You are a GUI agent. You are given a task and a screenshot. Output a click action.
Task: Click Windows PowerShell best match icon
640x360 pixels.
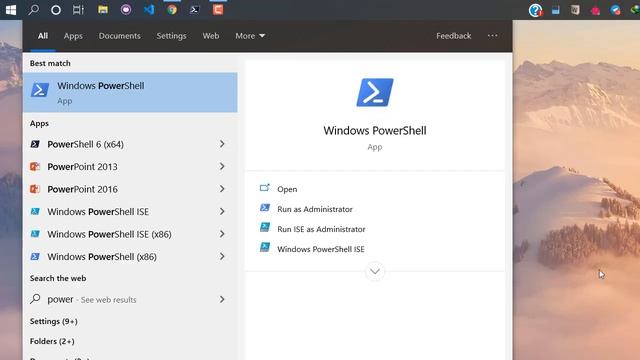pos(40,90)
